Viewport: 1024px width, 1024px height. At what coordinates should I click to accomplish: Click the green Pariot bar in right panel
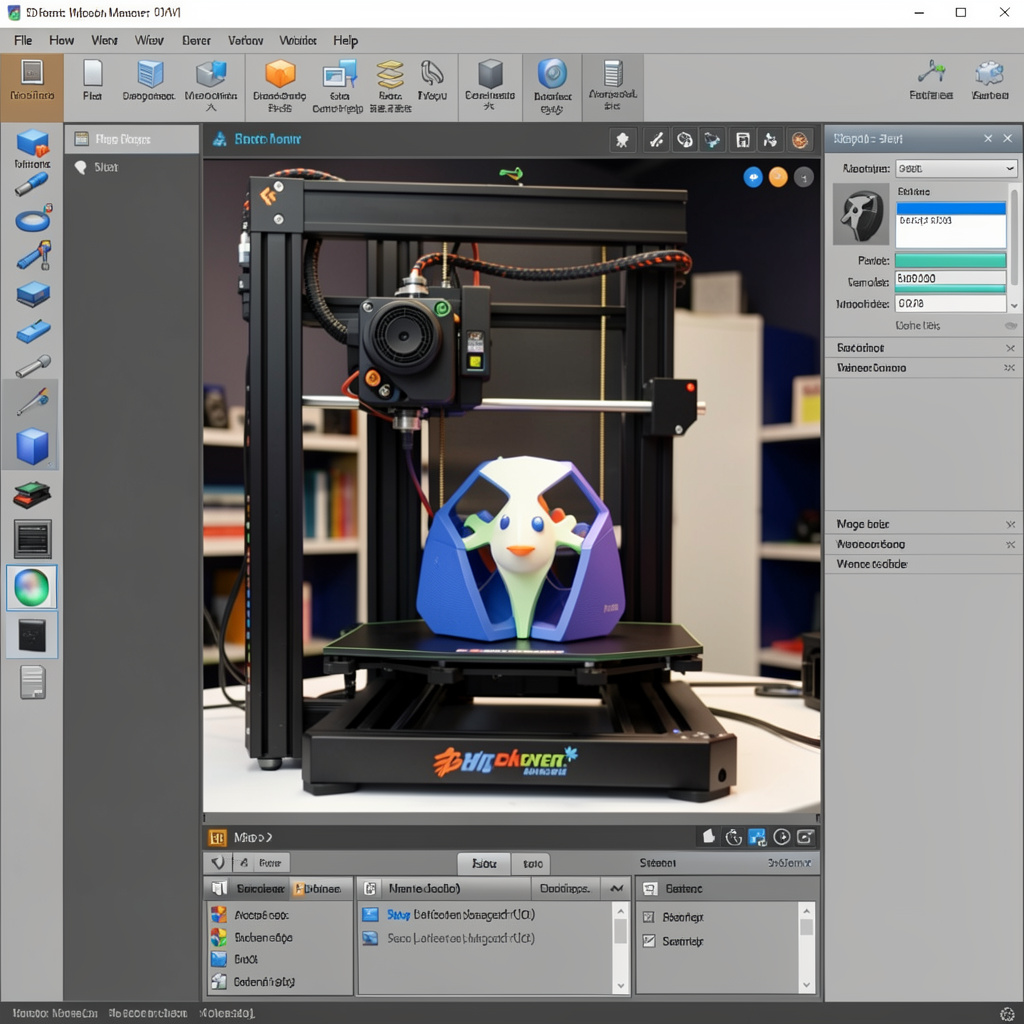click(950, 260)
